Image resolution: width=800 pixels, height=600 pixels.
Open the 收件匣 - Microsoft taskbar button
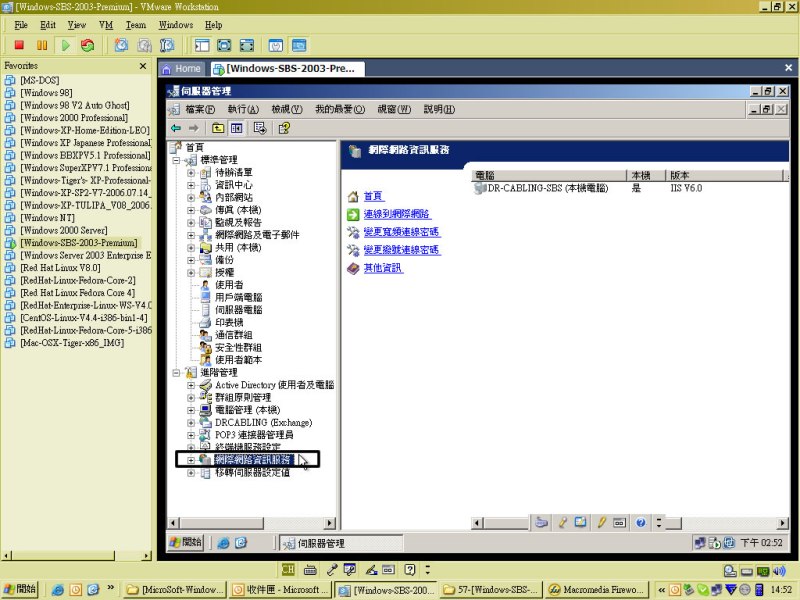point(279,590)
